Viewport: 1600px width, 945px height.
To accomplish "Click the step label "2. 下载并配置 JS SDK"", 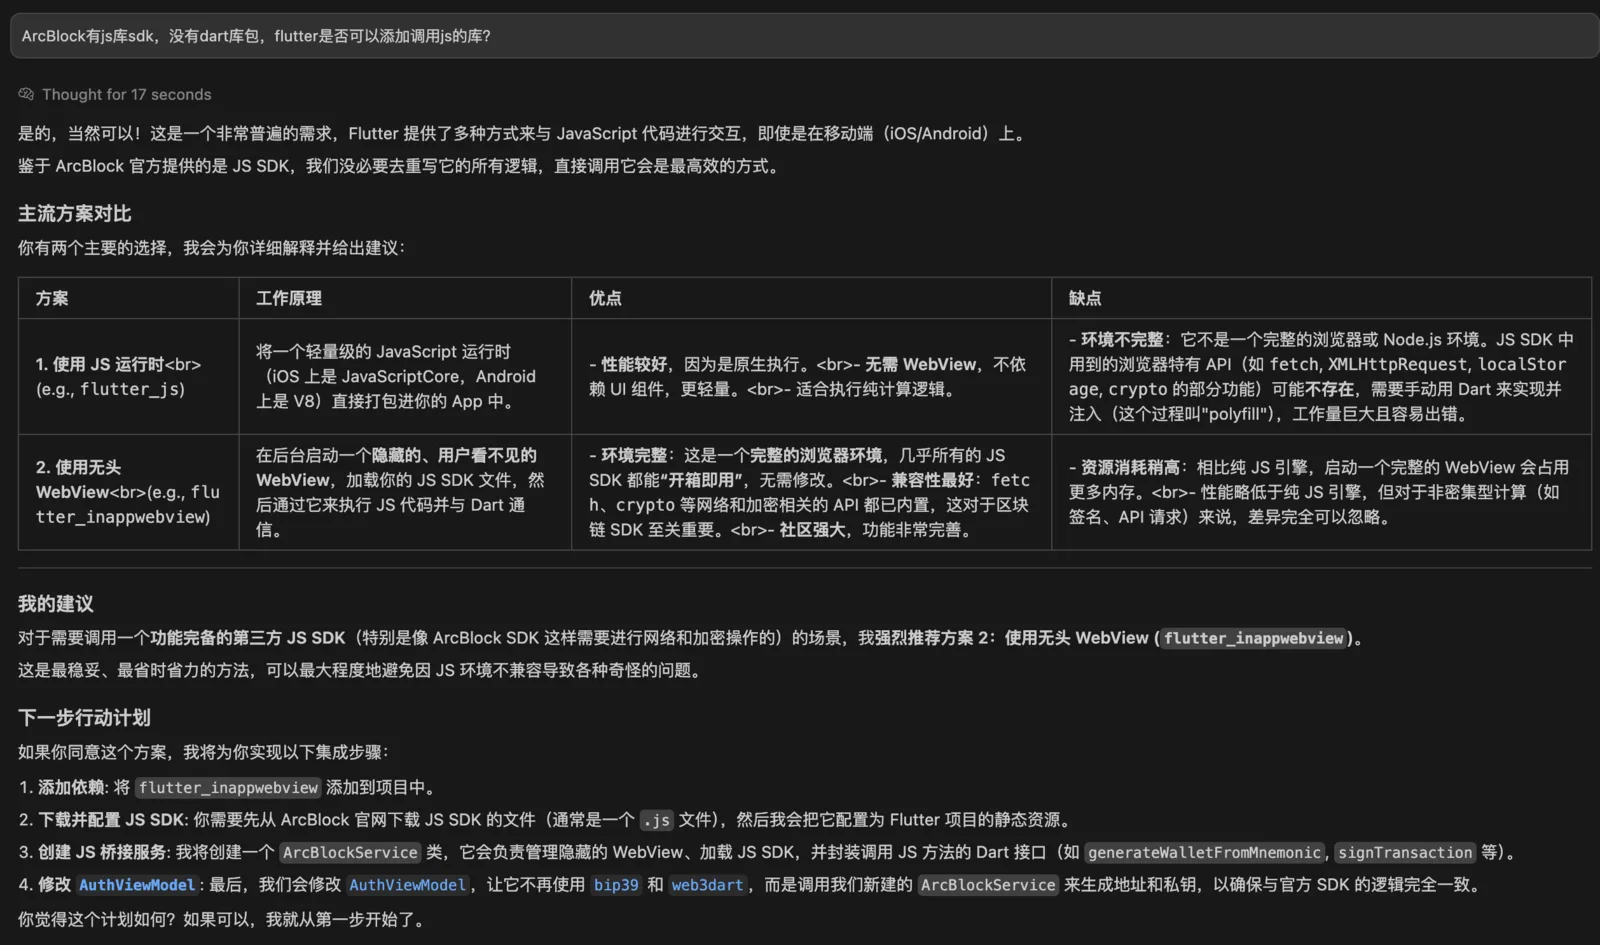I will click(102, 820).
